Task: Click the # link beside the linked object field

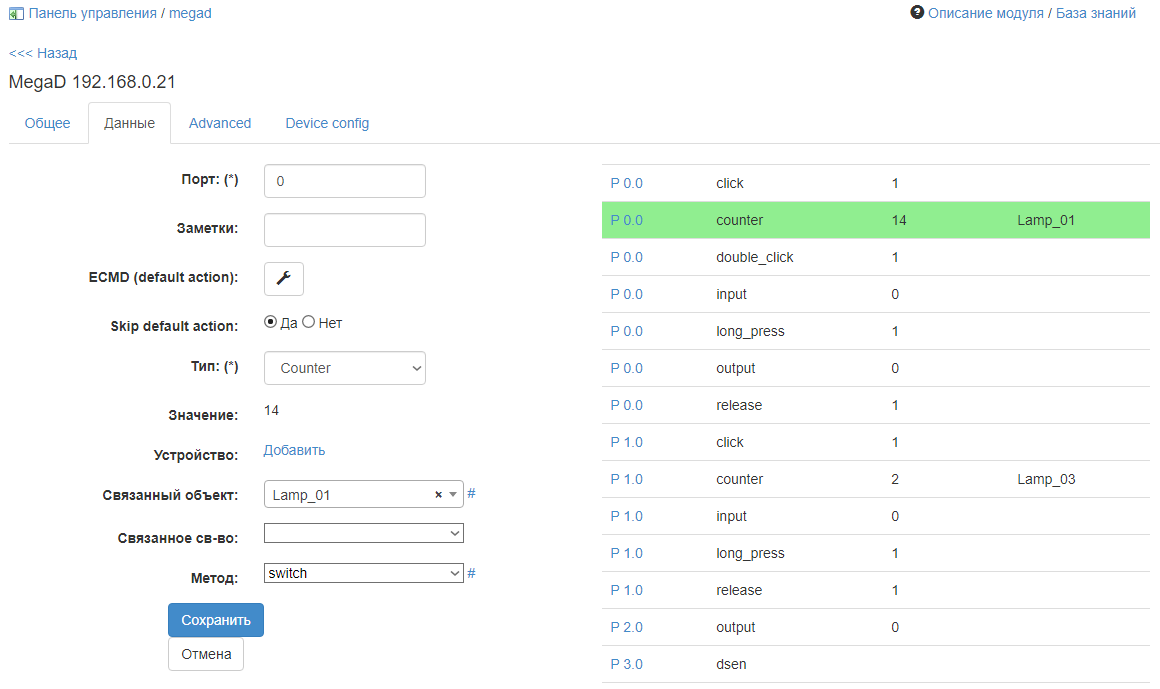Action: coord(471,494)
